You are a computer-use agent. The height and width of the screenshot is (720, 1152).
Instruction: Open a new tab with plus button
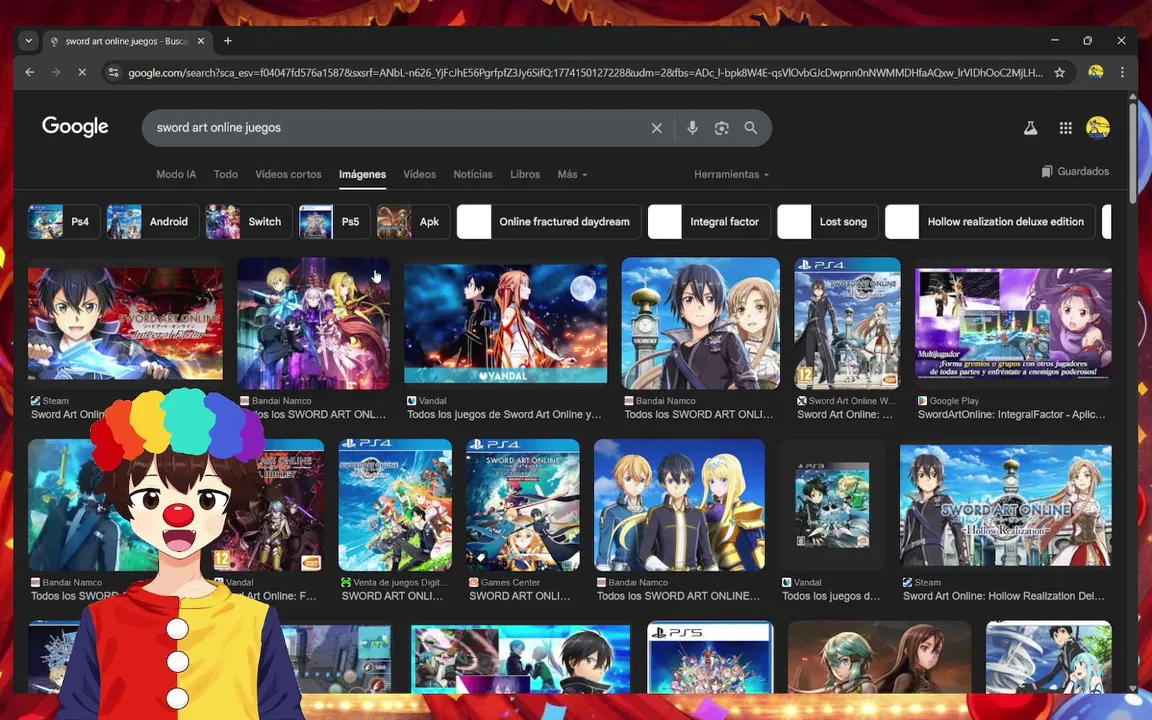tap(228, 41)
